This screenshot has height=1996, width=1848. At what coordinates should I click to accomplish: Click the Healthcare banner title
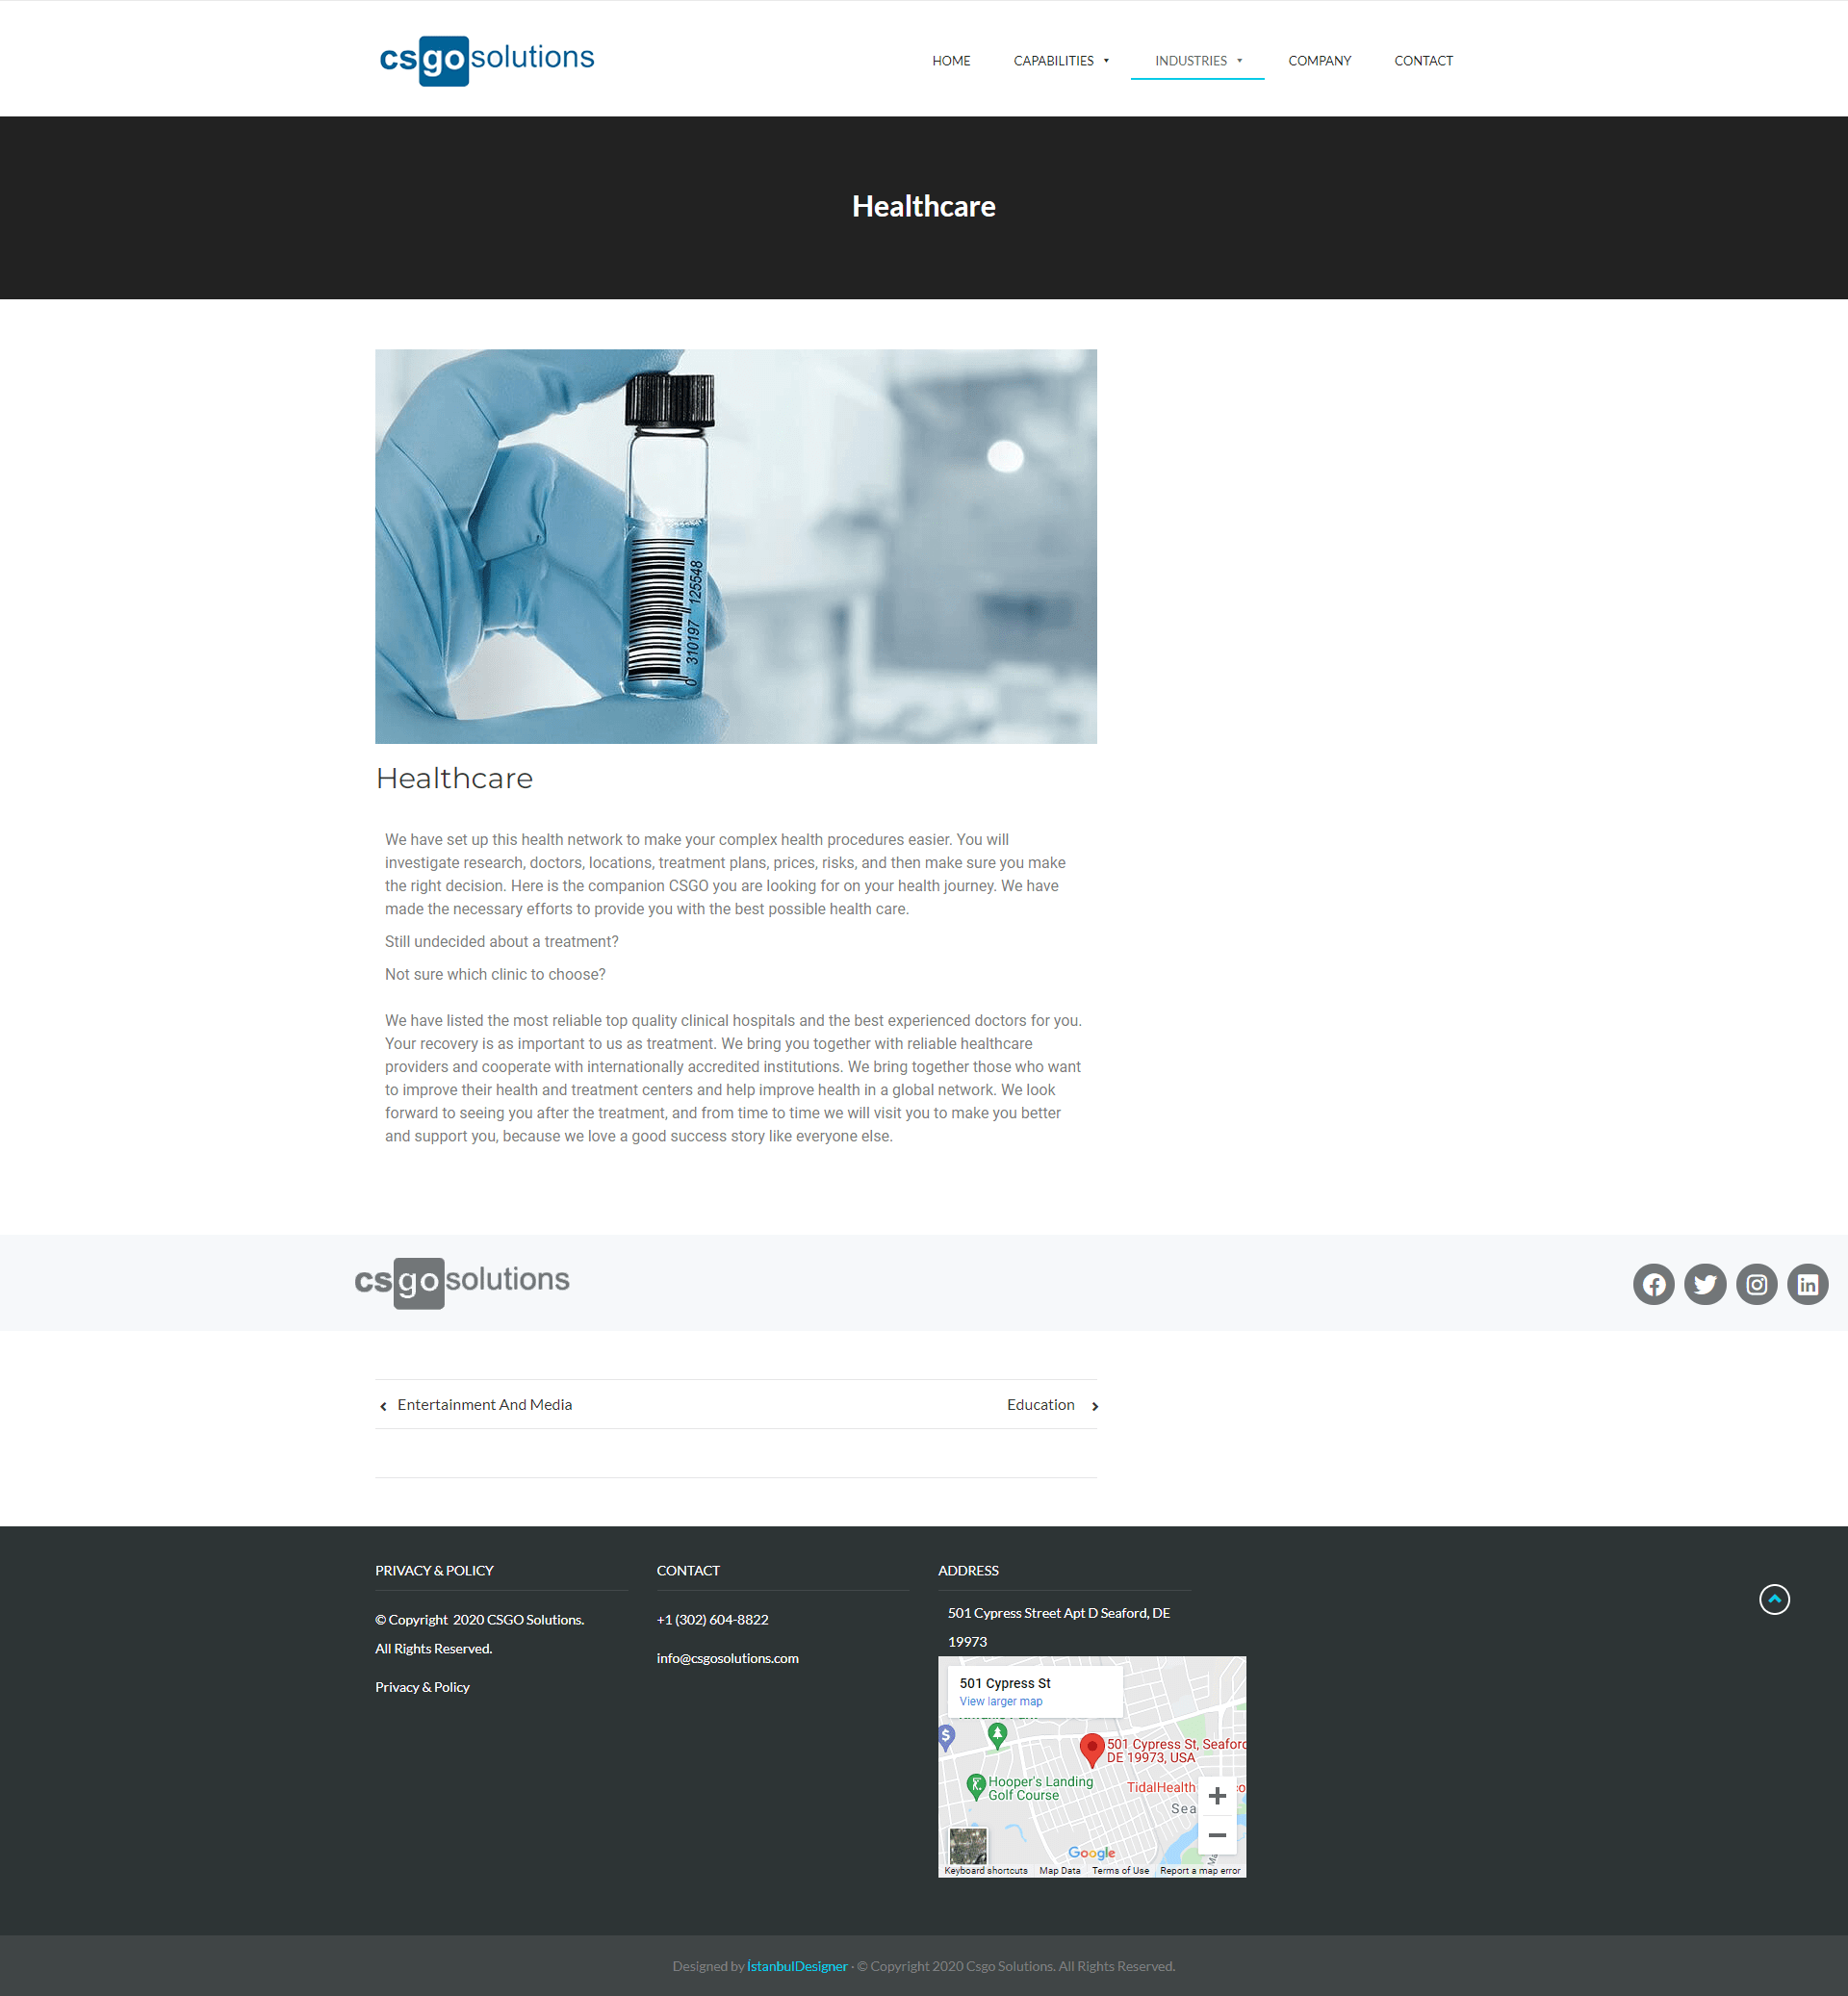point(923,206)
